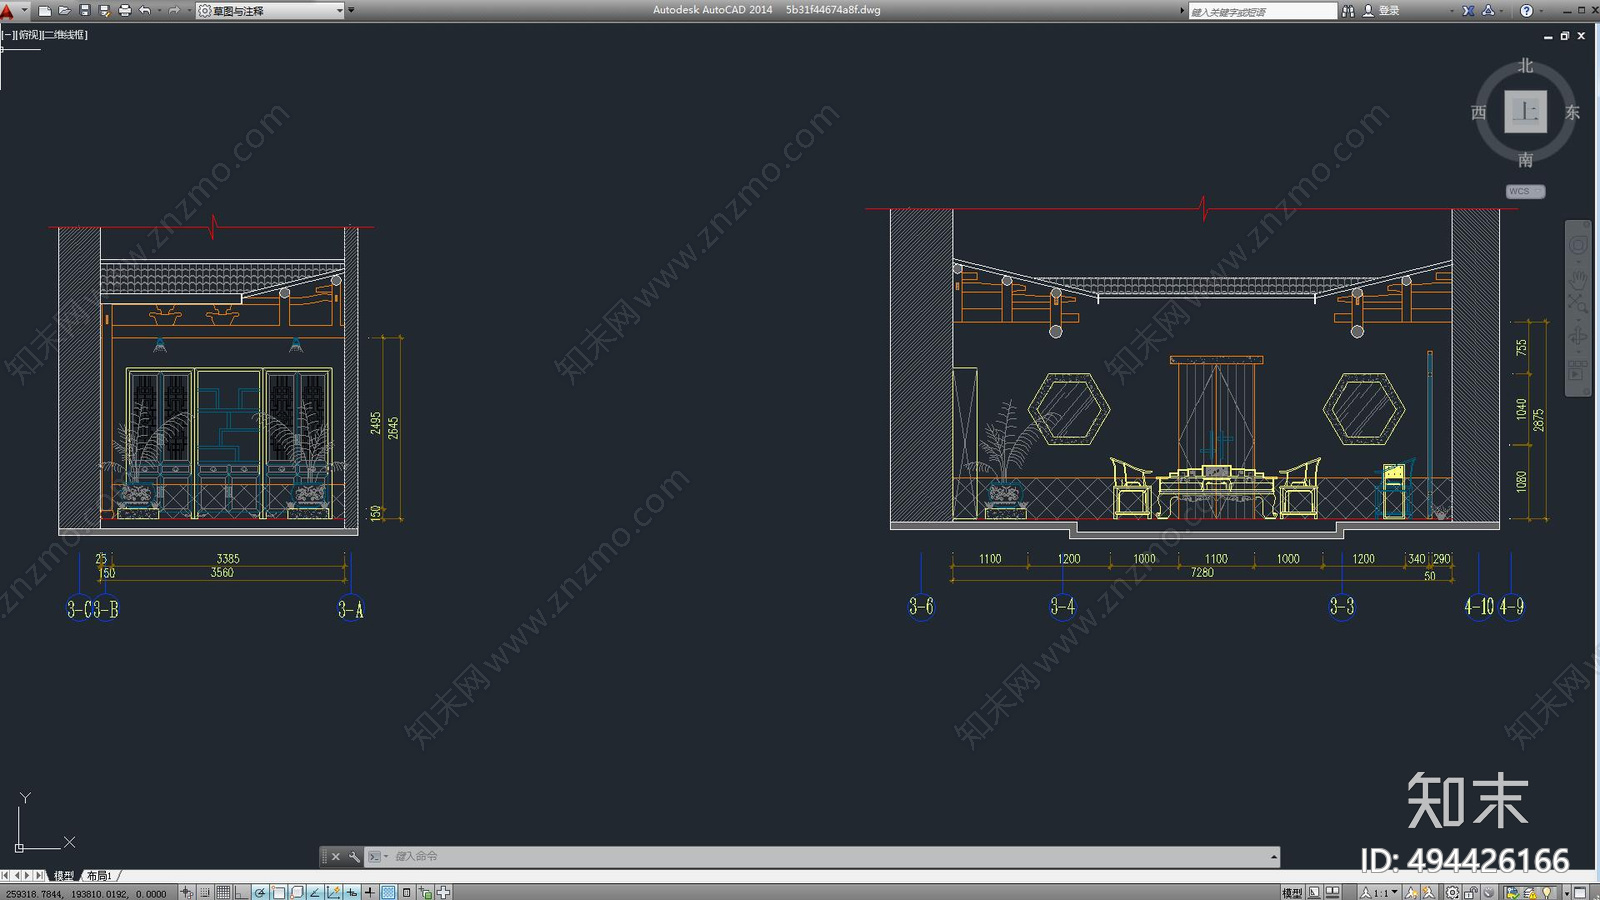Open annotation scale 1:1 dropdown
The image size is (1600, 900).
point(1379,892)
